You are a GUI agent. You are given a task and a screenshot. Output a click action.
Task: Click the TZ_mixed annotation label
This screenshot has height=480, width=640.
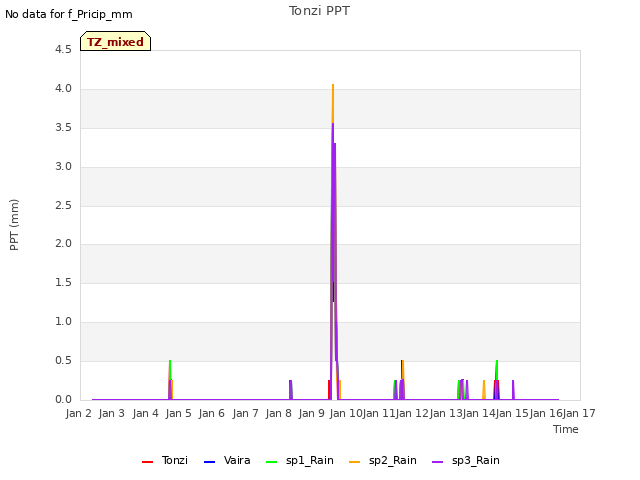pyautogui.click(x=116, y=41)
